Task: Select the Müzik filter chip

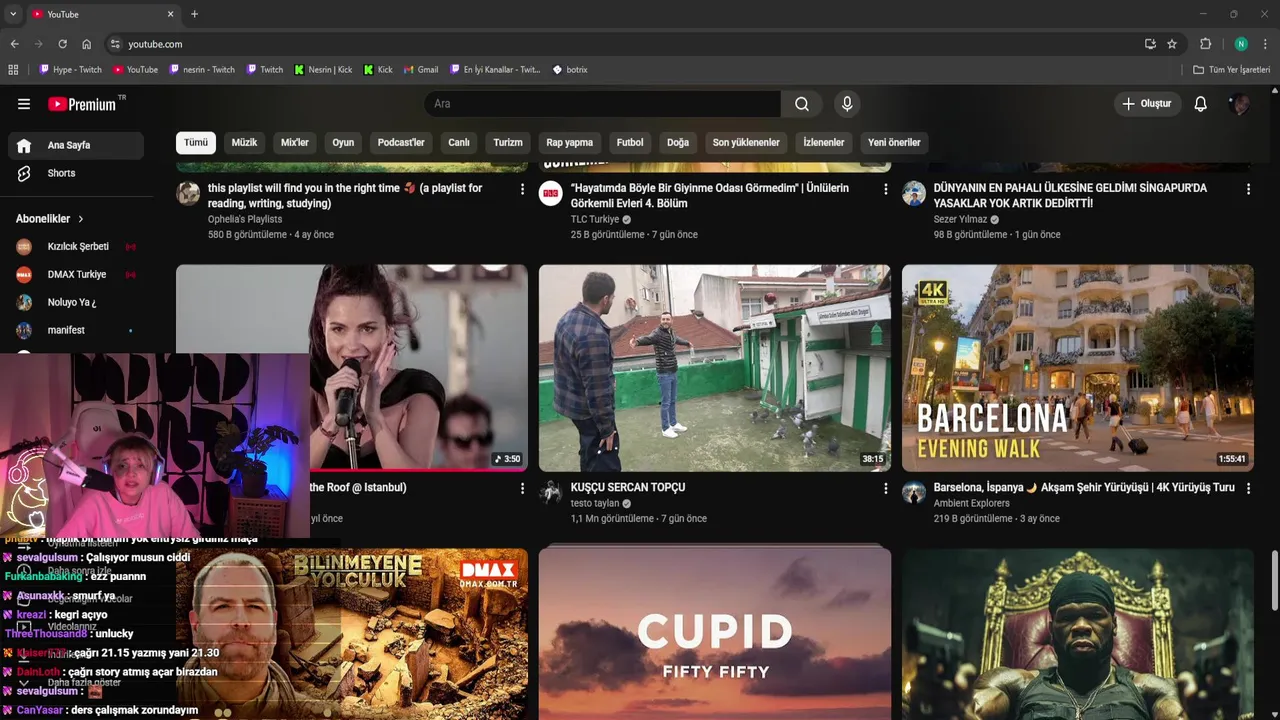Action: point(244,142)
